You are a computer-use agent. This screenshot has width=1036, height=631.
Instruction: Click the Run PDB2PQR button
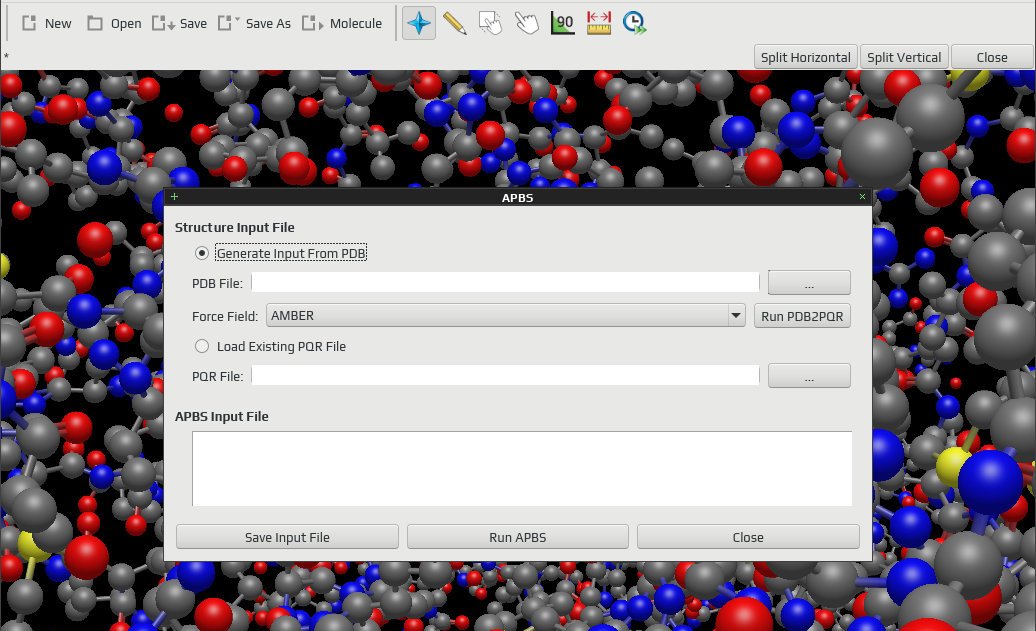(x=802, y=316)
